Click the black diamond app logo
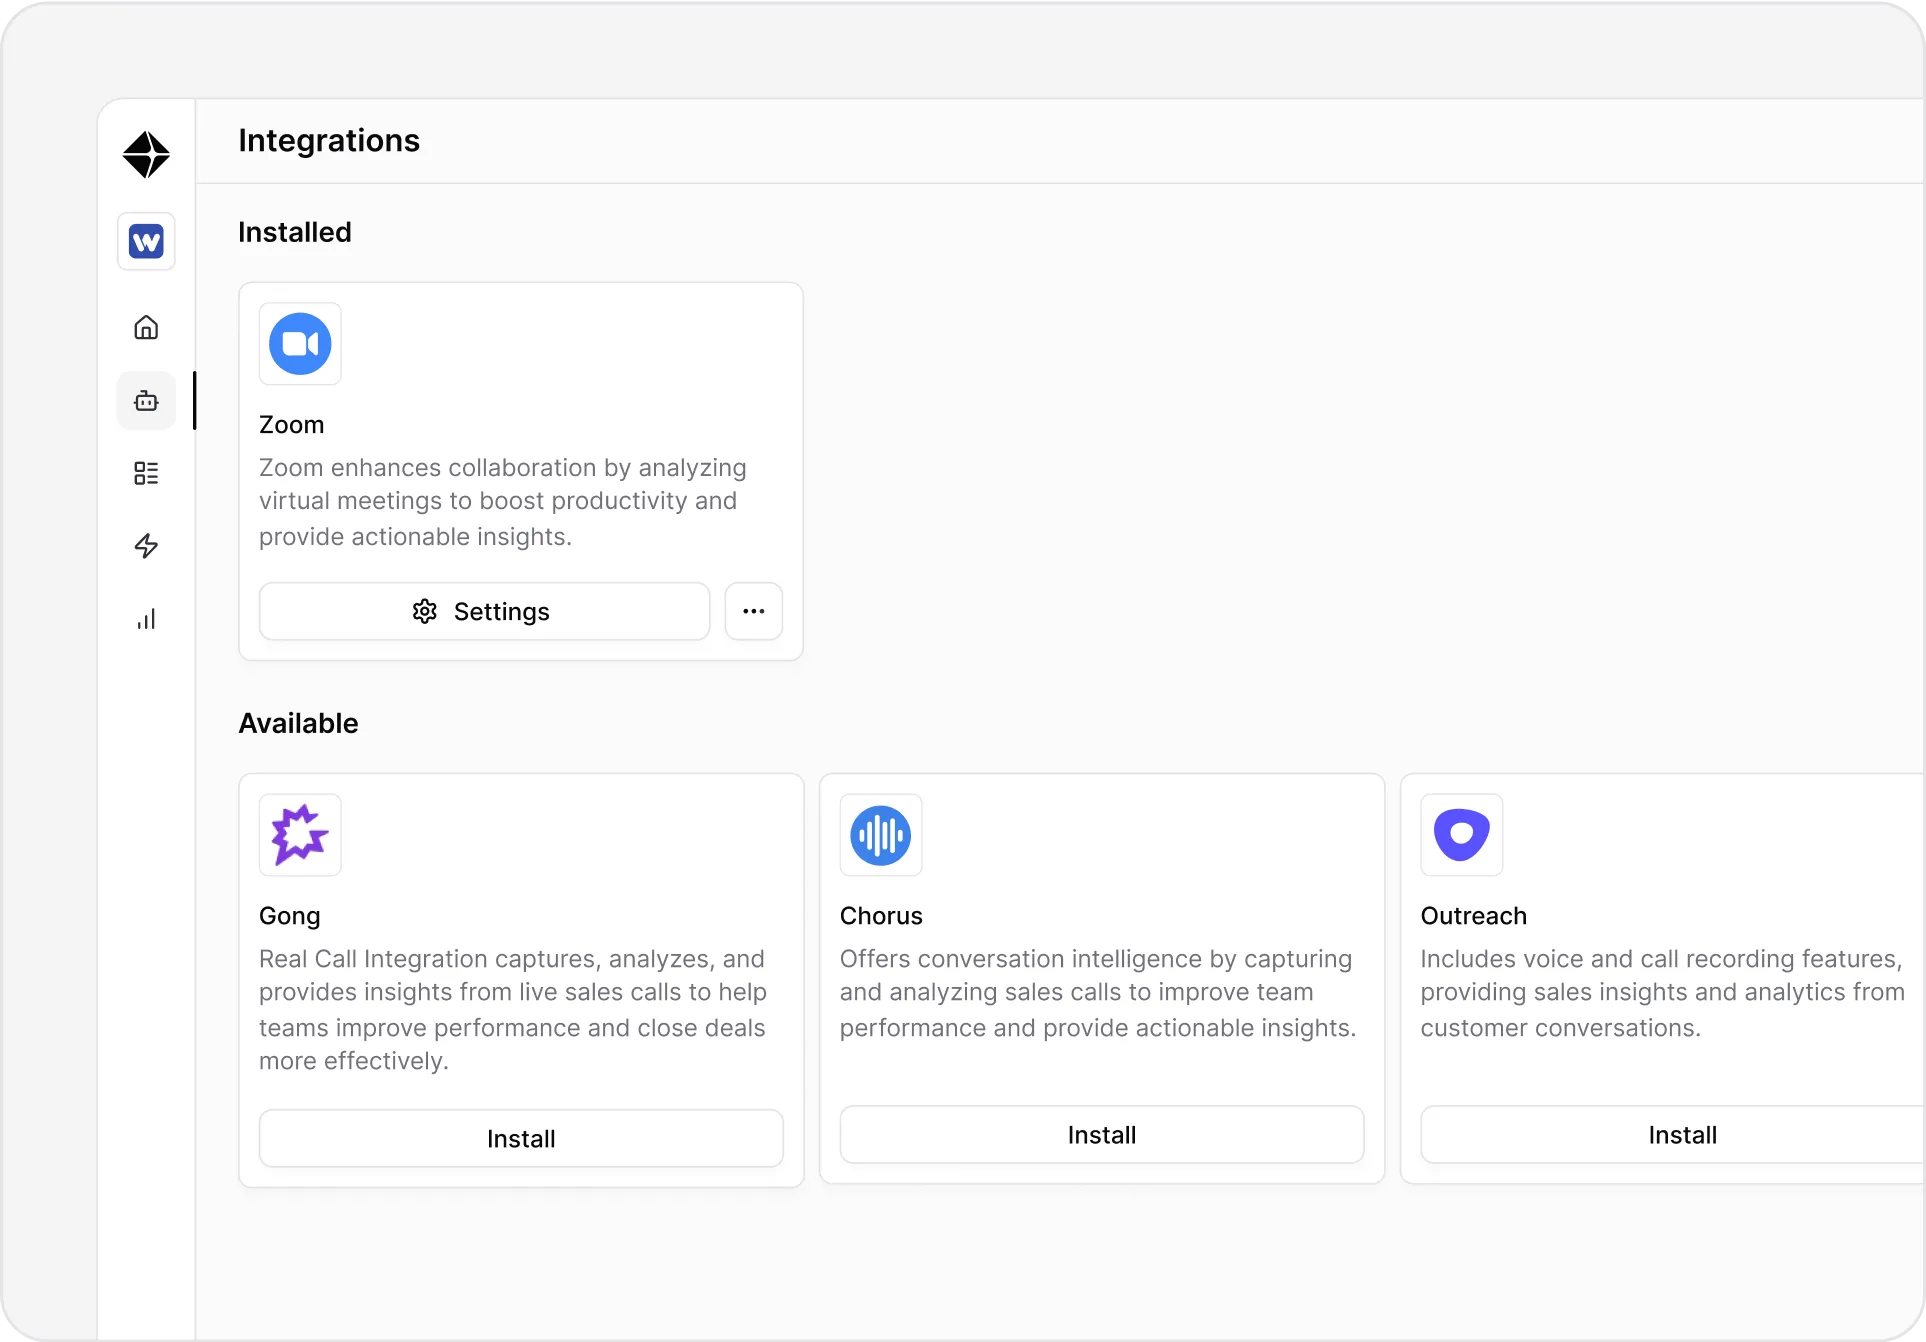1926x1342 pixels. pos(146,155)
